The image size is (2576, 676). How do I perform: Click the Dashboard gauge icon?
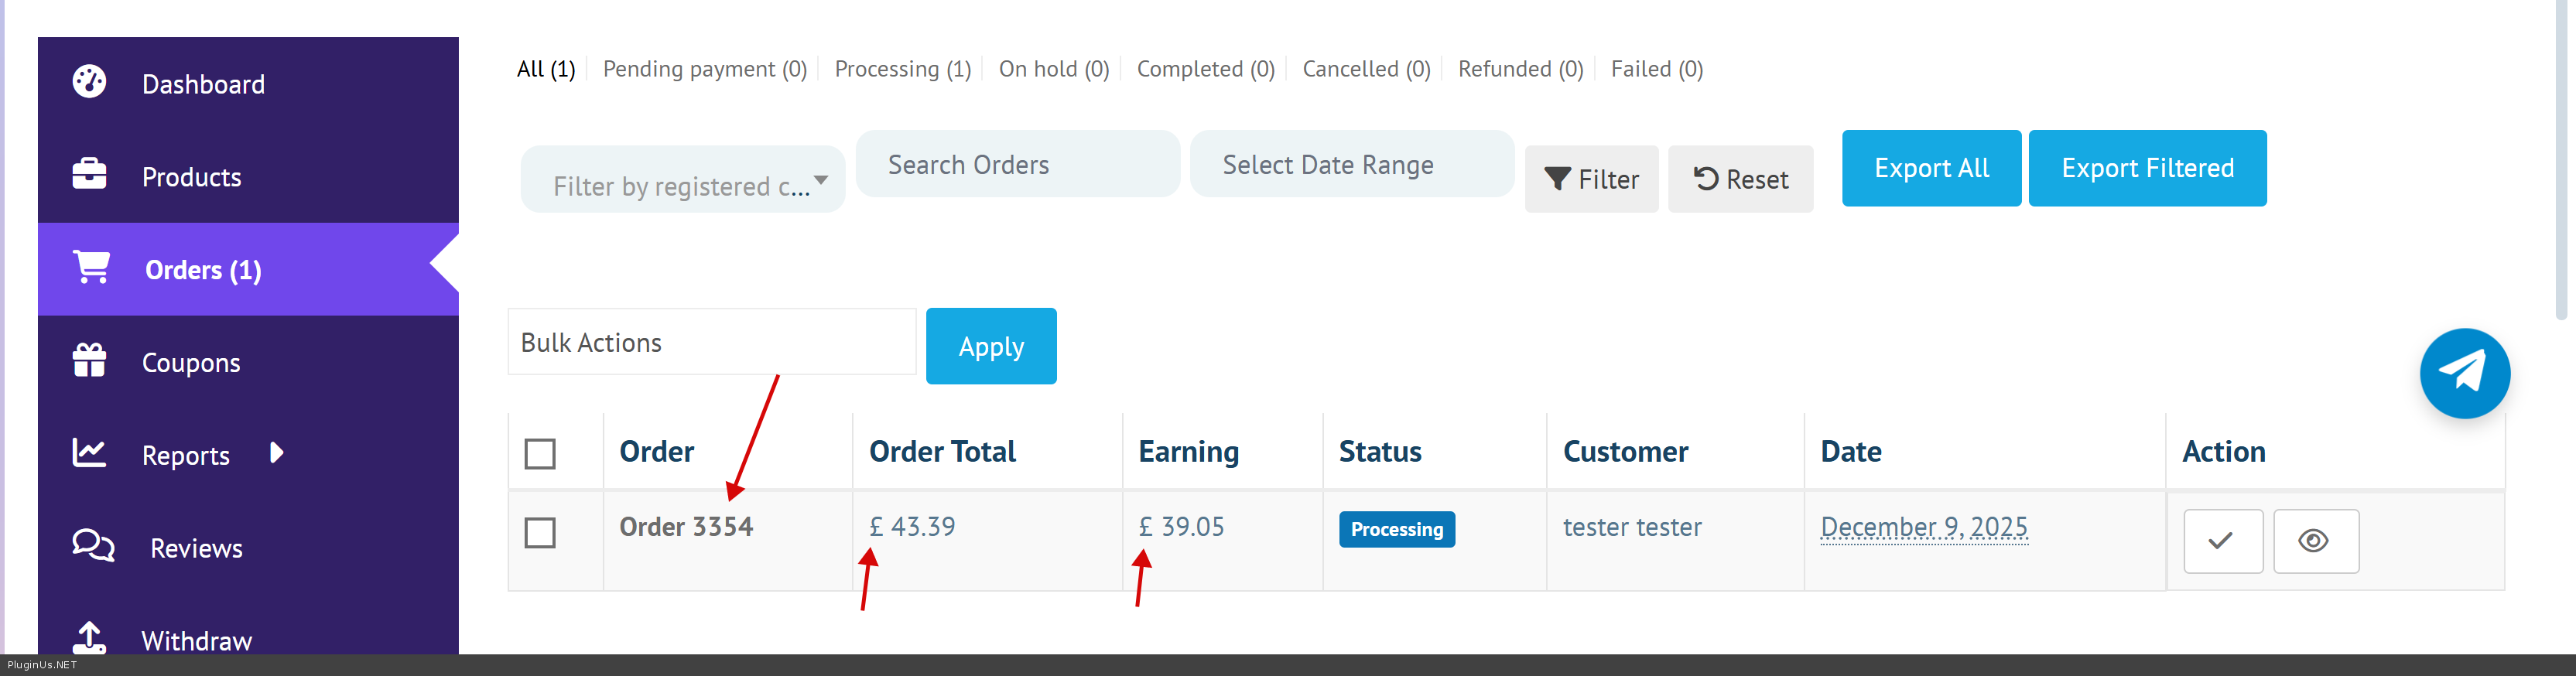point(89,82)
